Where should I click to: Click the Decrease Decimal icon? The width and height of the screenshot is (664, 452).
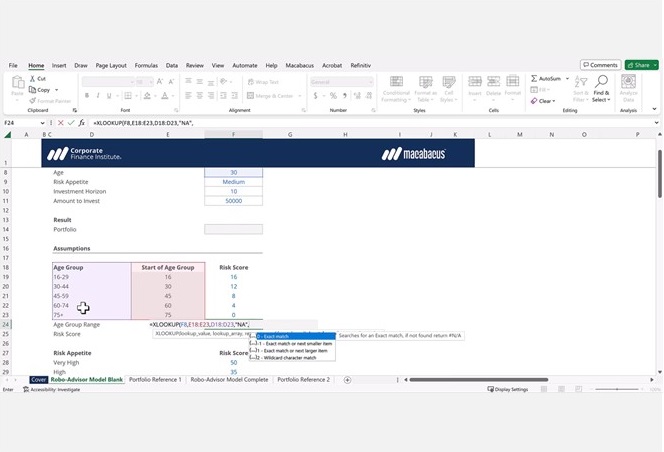coord(368,96)
